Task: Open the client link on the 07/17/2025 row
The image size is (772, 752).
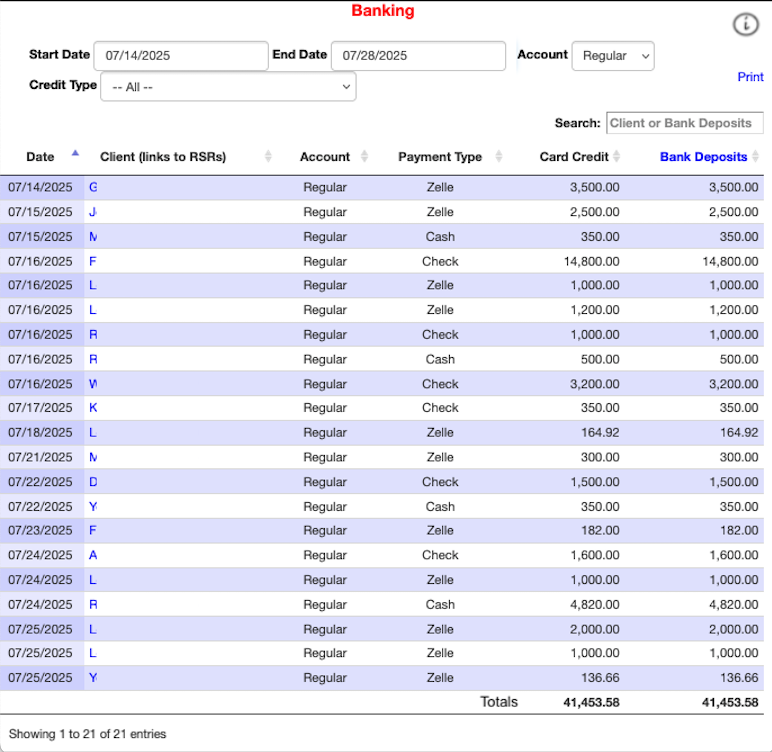Action: (x=93, y=408)
